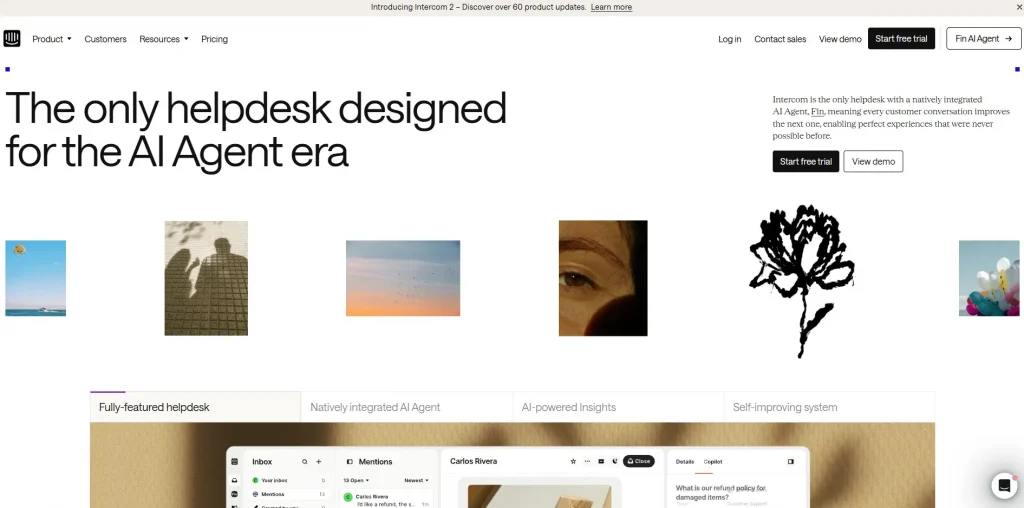Switch to AI-powered Insights tab
The width and height of the screenshot is (1024, 508).
[618, 407]
